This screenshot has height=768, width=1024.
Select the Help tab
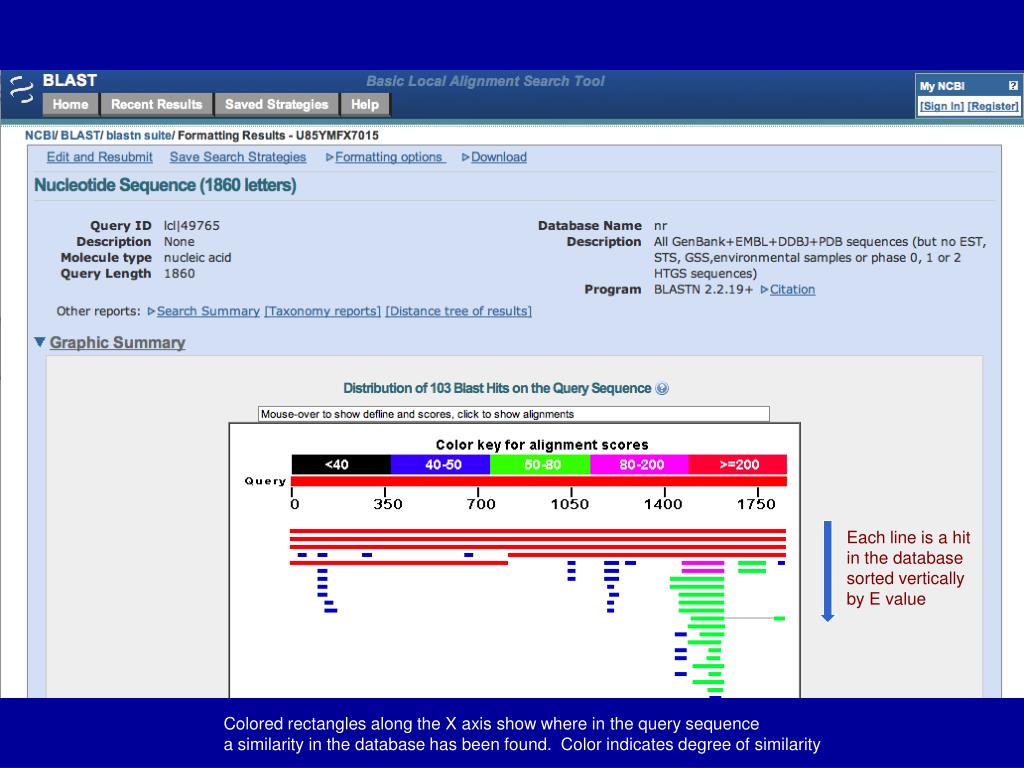pos(365,104)
